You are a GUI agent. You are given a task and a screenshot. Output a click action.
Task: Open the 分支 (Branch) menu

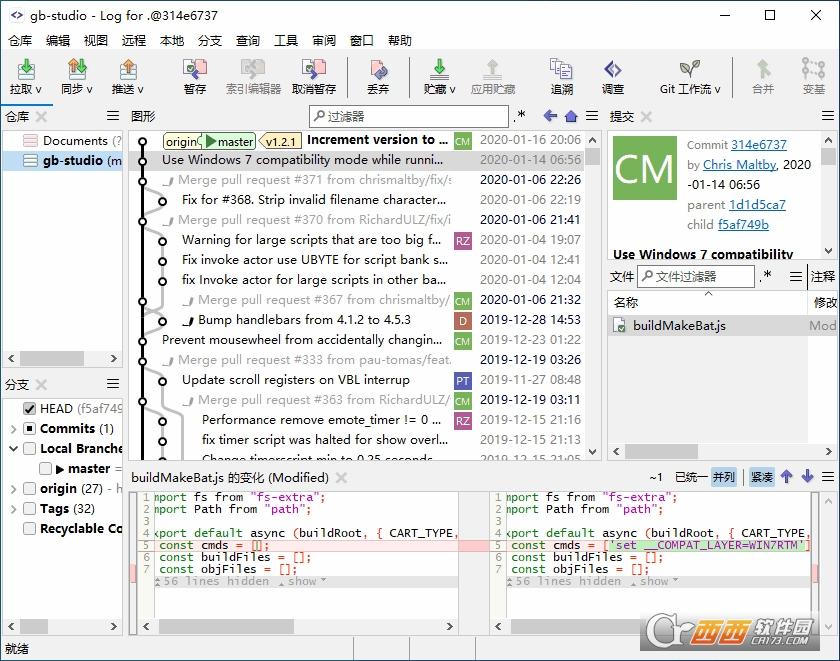coord(210,41)
